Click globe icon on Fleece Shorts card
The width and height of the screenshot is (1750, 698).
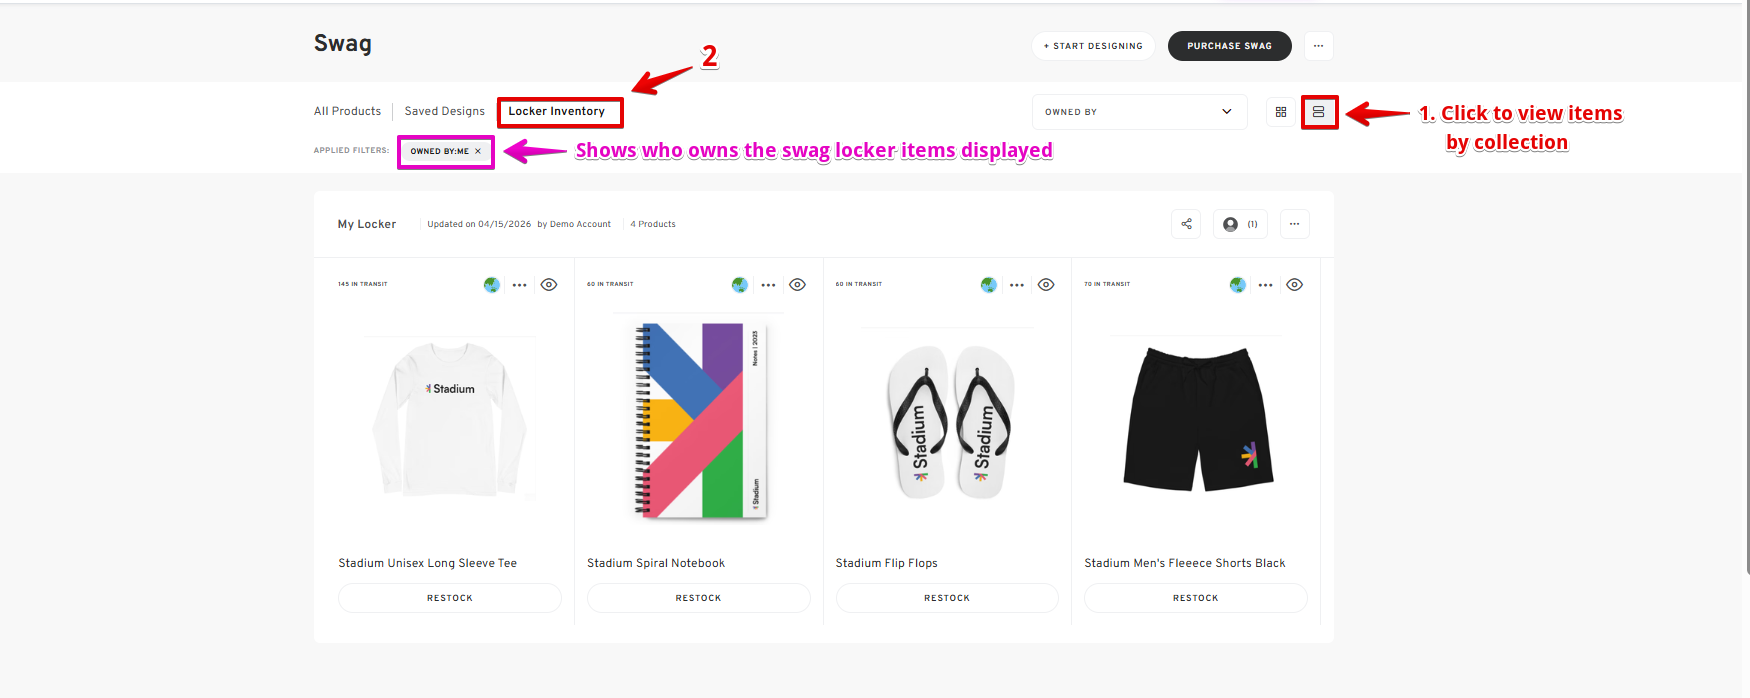(x=1238, y=285)
